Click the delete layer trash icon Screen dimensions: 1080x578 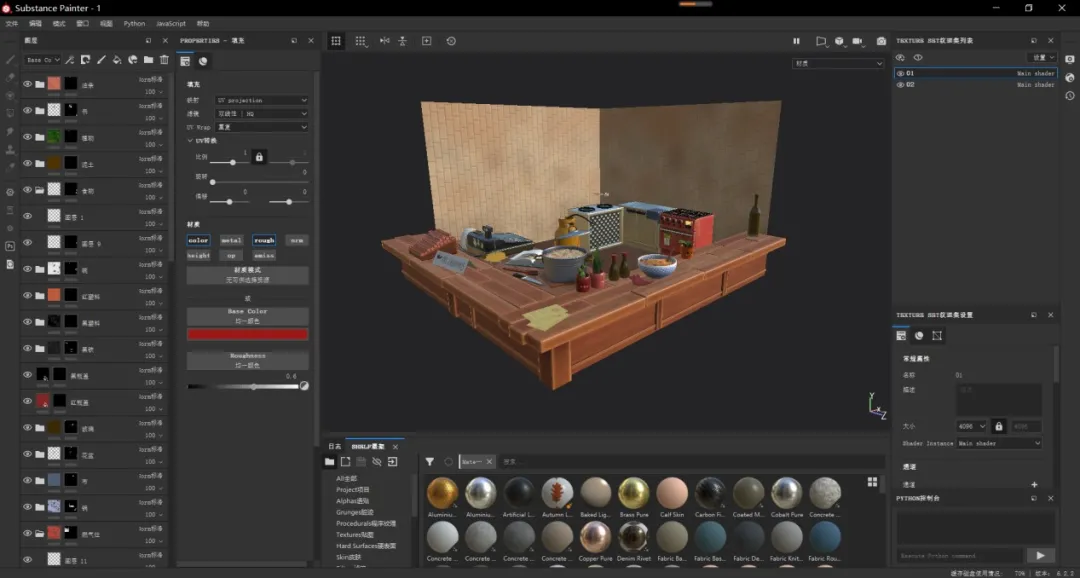[164, 60]
